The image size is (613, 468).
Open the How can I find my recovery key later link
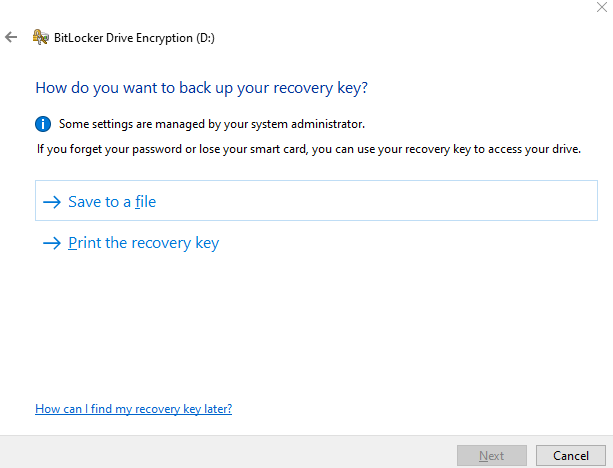(x=133, y=409)
